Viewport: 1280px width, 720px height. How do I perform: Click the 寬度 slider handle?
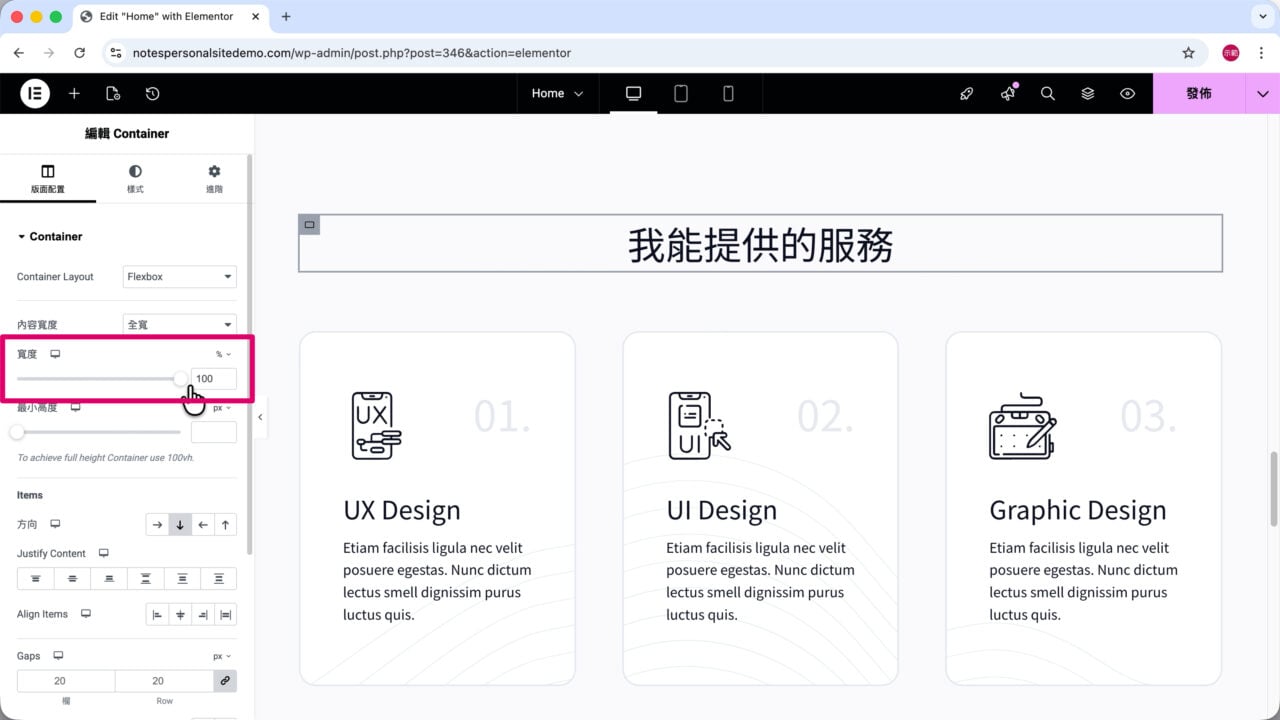click(180, 378)
